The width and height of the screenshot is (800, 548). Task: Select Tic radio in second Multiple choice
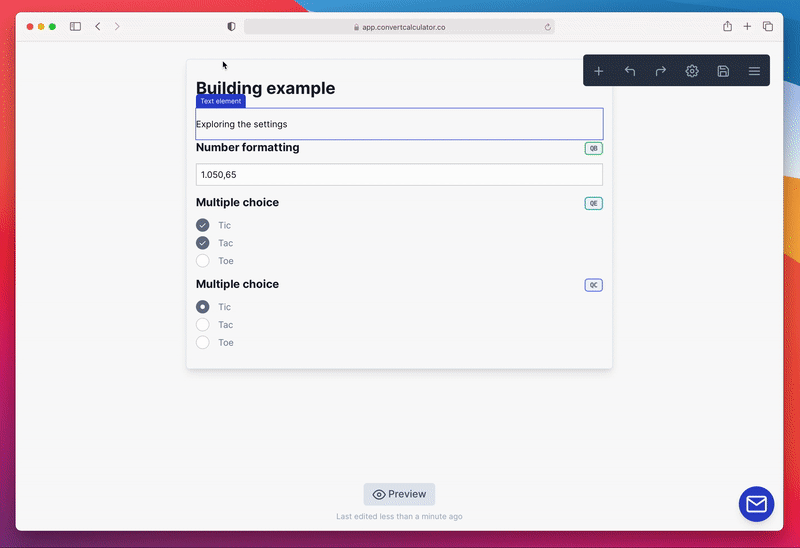[203, 307]
